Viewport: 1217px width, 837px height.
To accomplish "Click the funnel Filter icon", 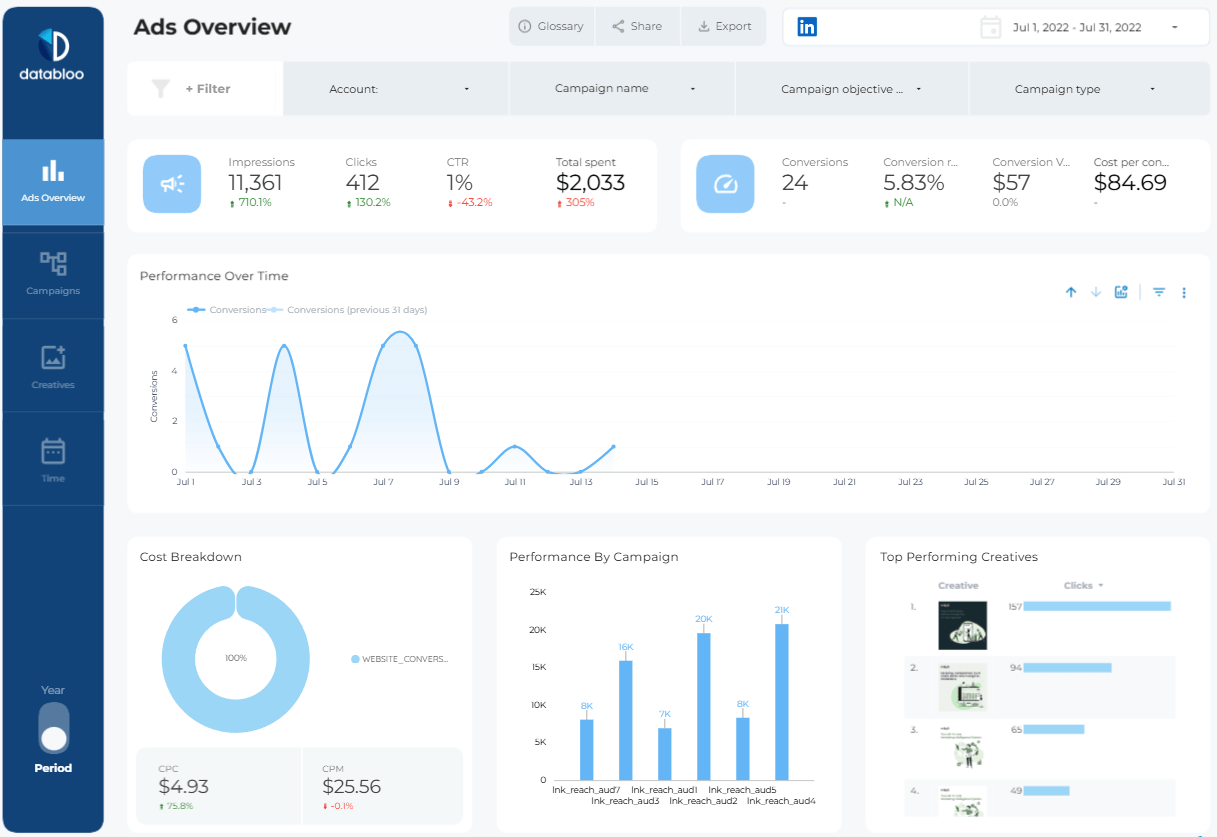I will (x=161, y=89).
